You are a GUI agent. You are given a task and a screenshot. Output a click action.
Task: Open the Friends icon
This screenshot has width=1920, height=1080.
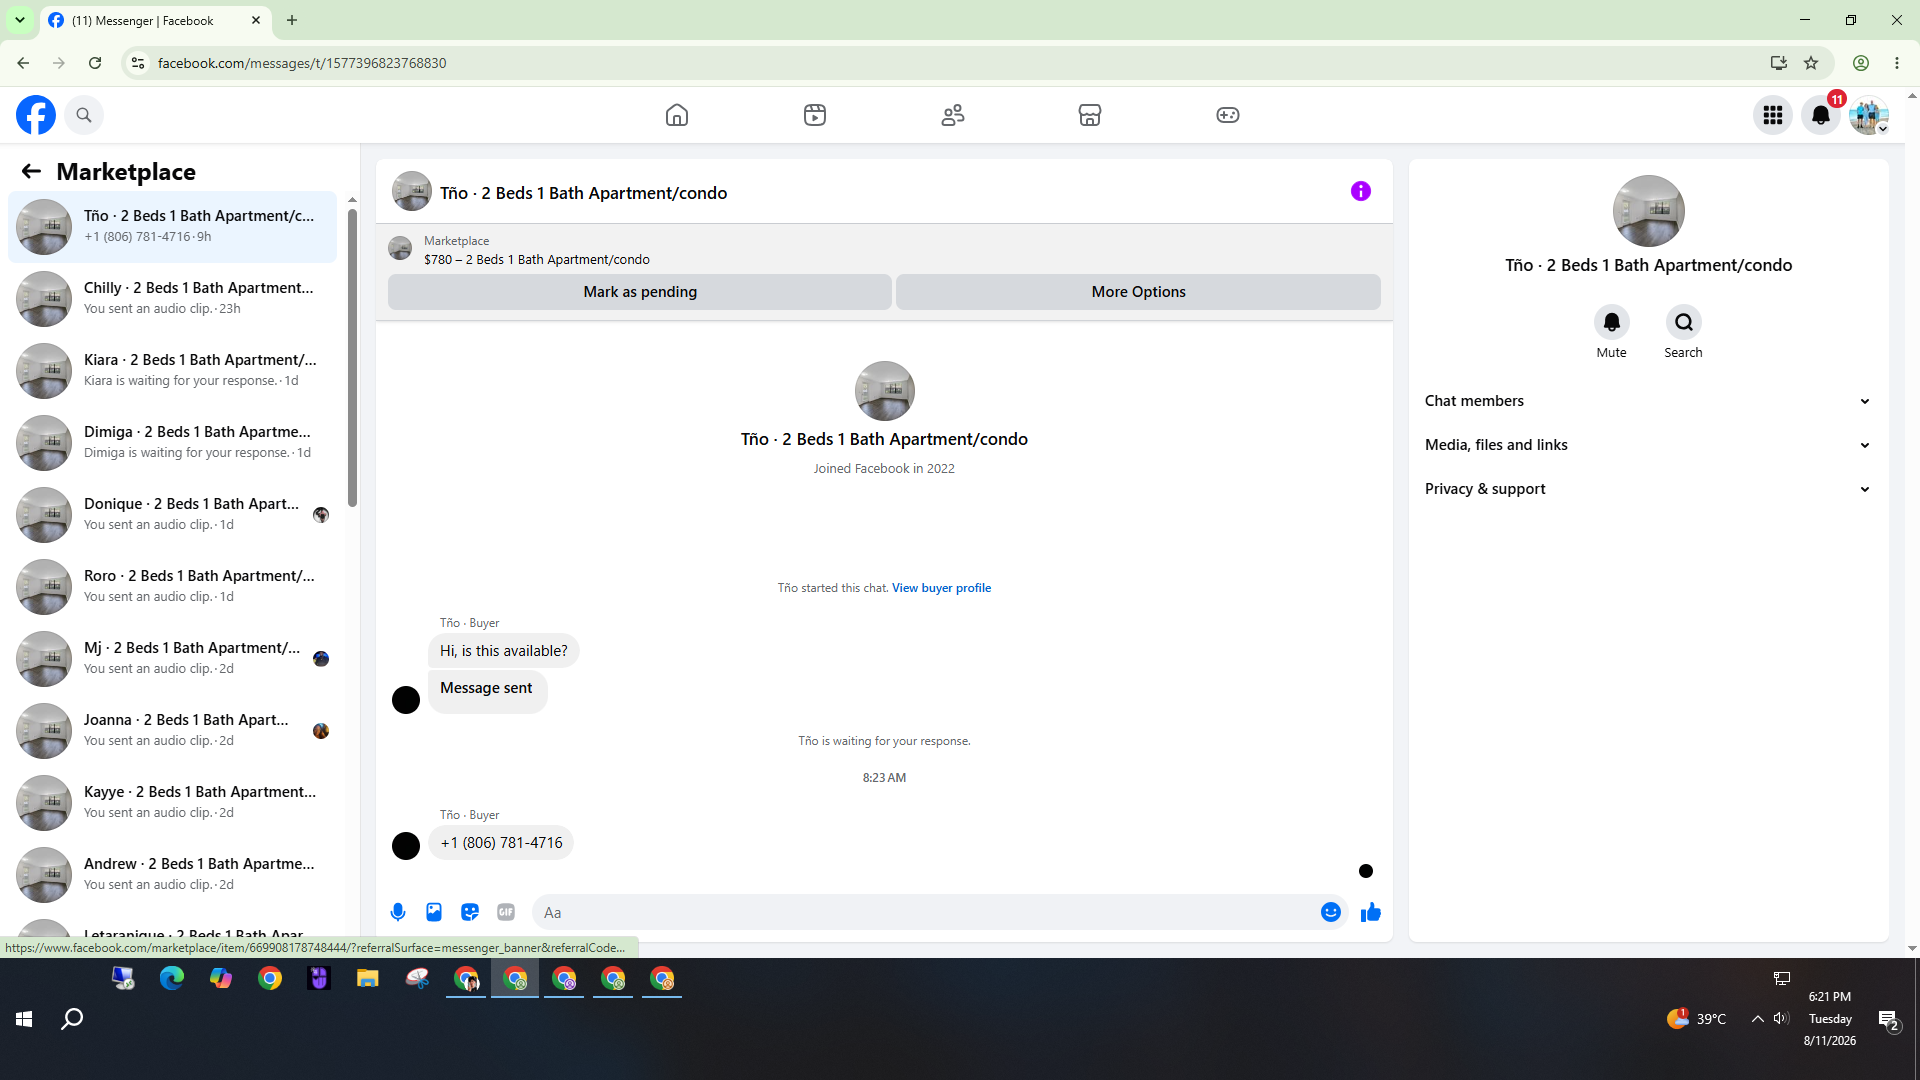point(953,115)
